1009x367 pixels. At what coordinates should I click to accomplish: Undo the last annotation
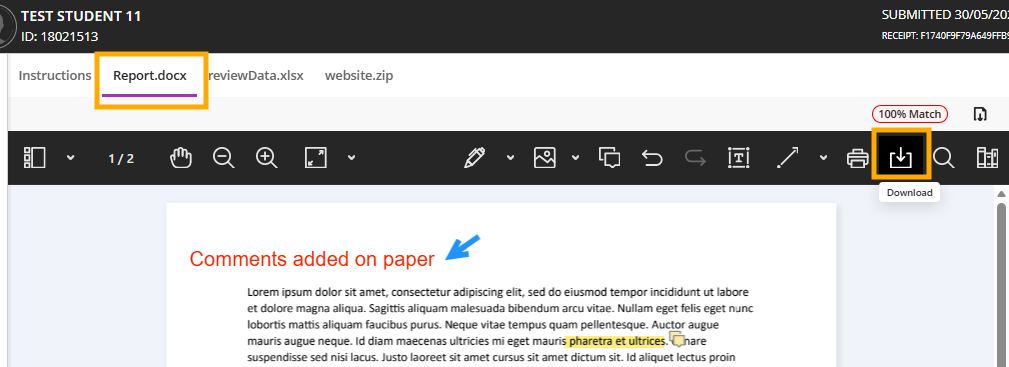(x=653, y=158)
